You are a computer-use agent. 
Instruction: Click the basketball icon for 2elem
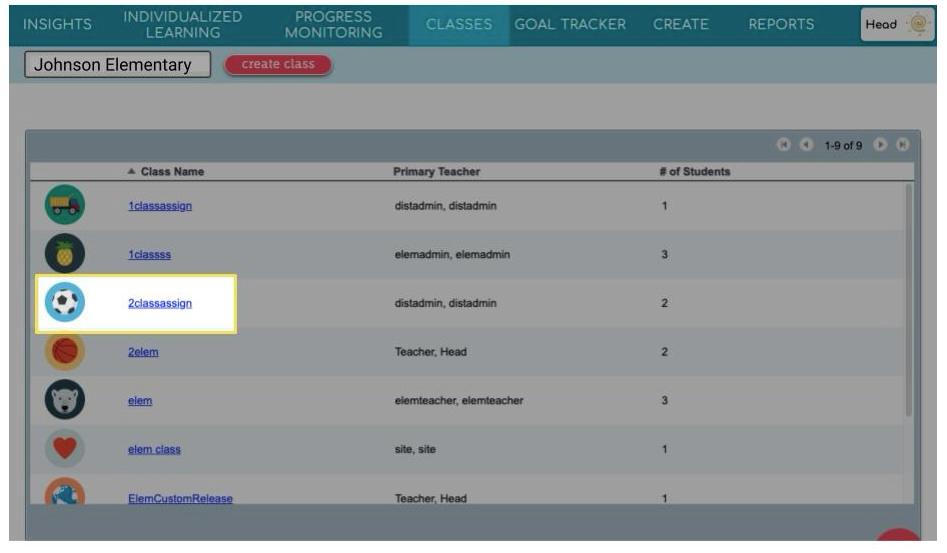(65, 351)
